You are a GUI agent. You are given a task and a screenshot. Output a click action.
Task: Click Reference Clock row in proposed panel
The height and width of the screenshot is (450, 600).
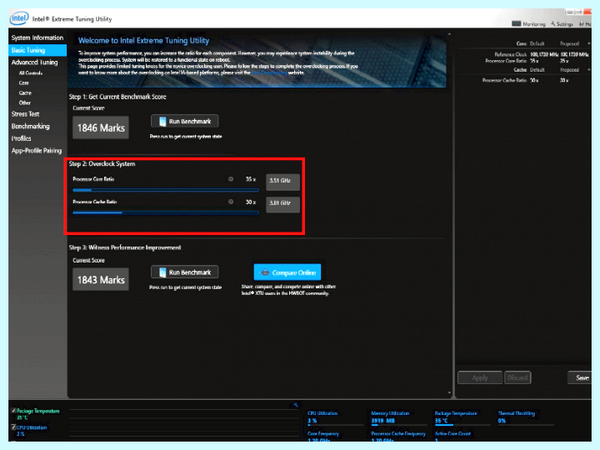tap(541, 55)
